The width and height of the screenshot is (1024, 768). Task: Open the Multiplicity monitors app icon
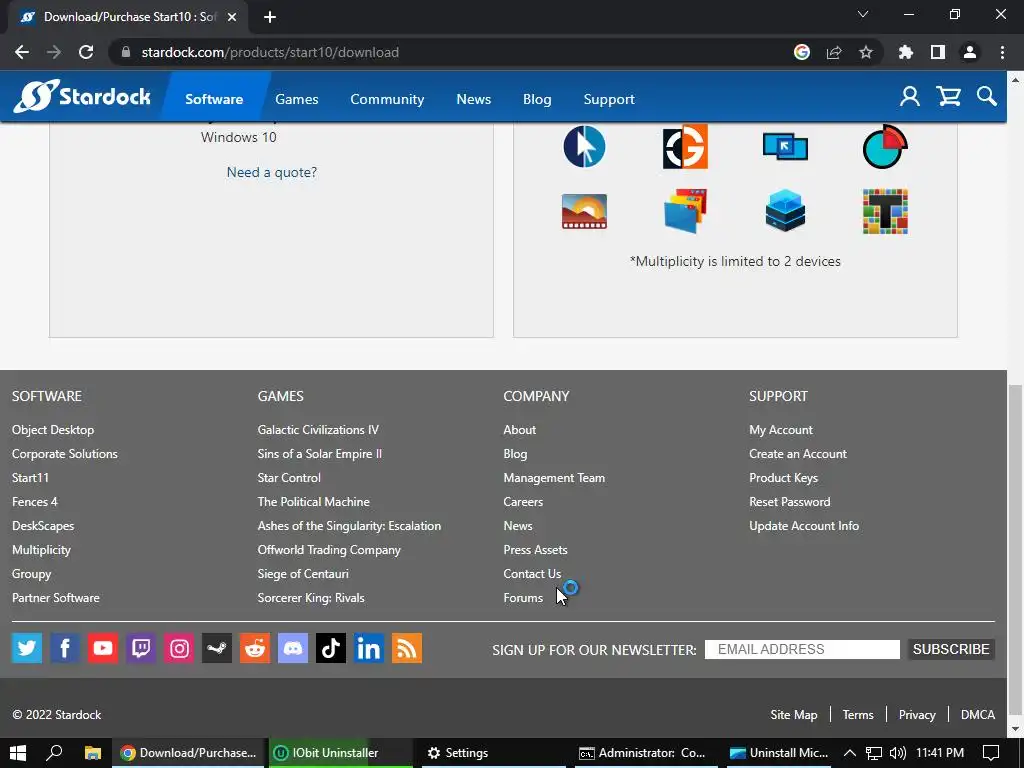pos(785,146)
